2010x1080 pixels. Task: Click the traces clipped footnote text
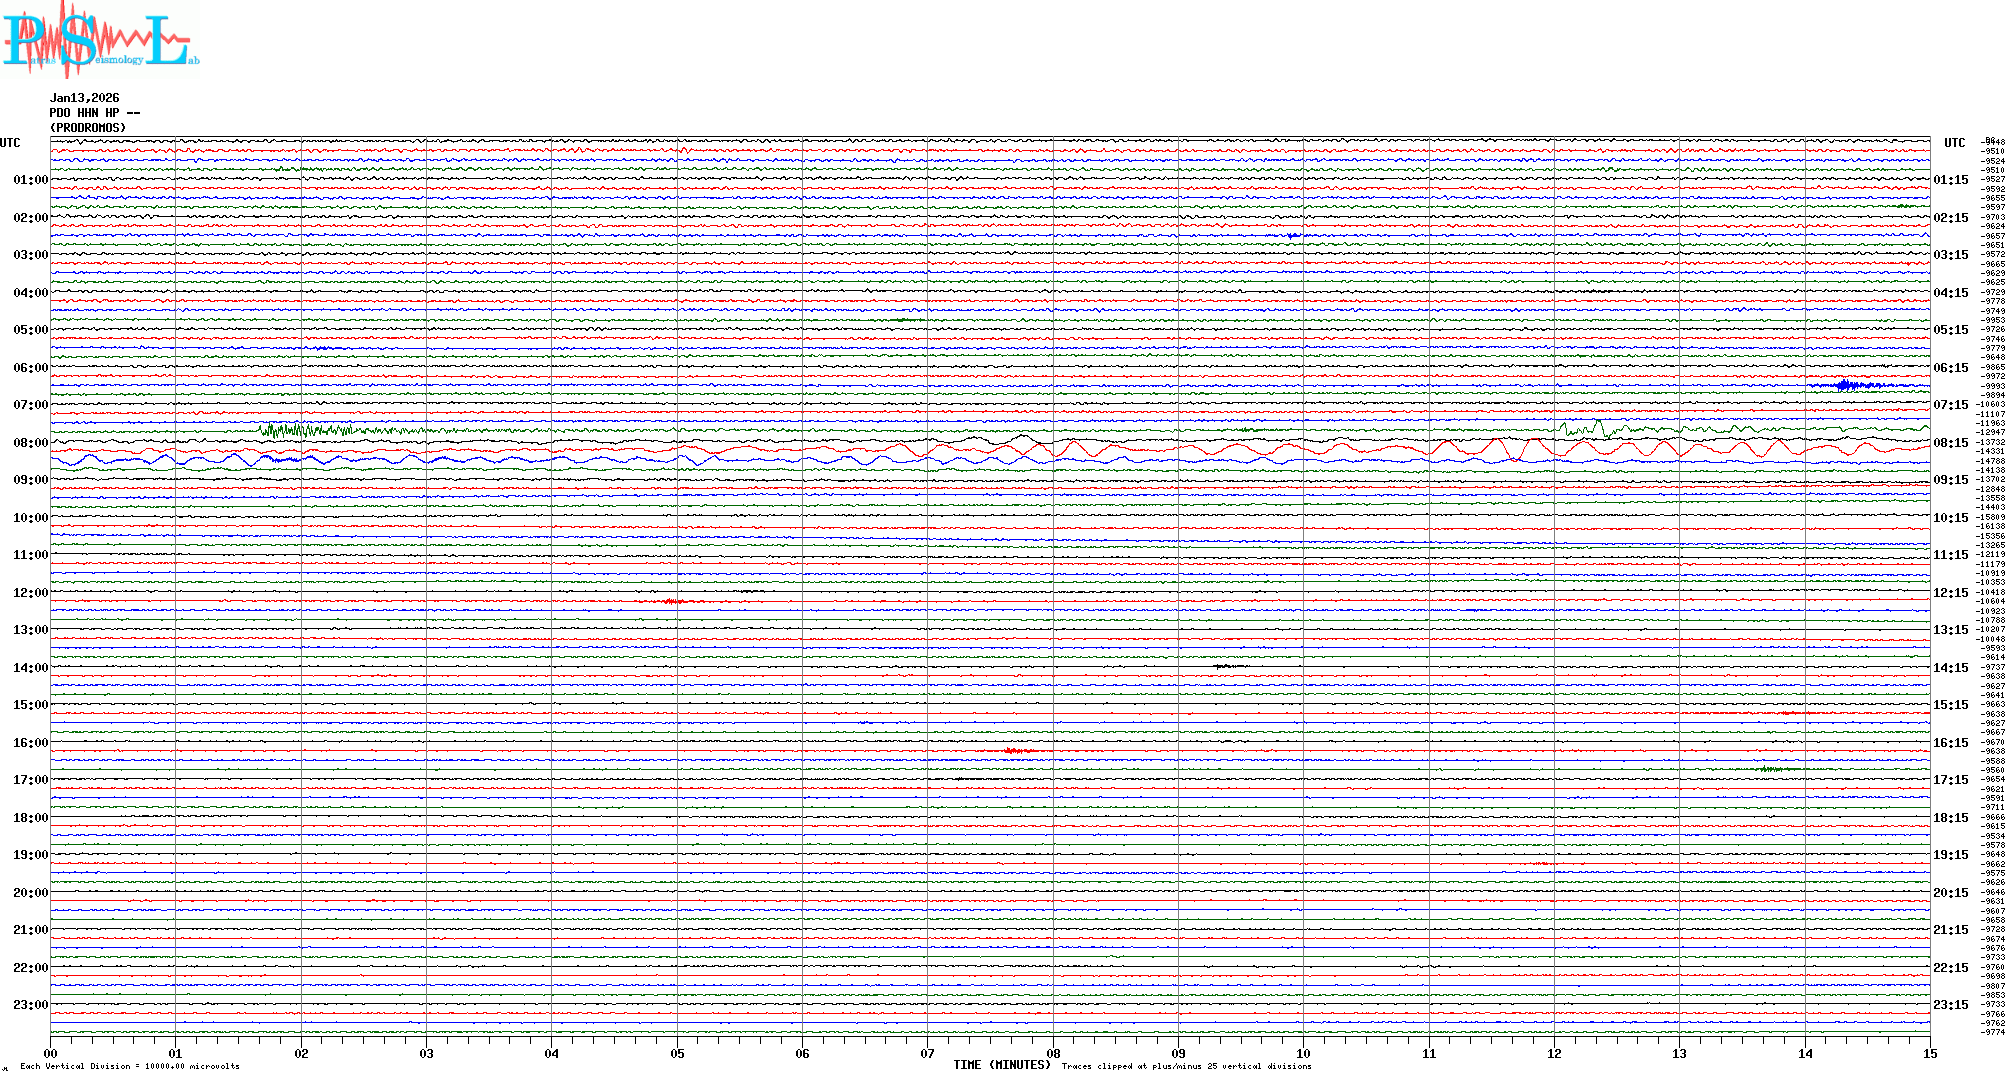pos(1186,1066)
